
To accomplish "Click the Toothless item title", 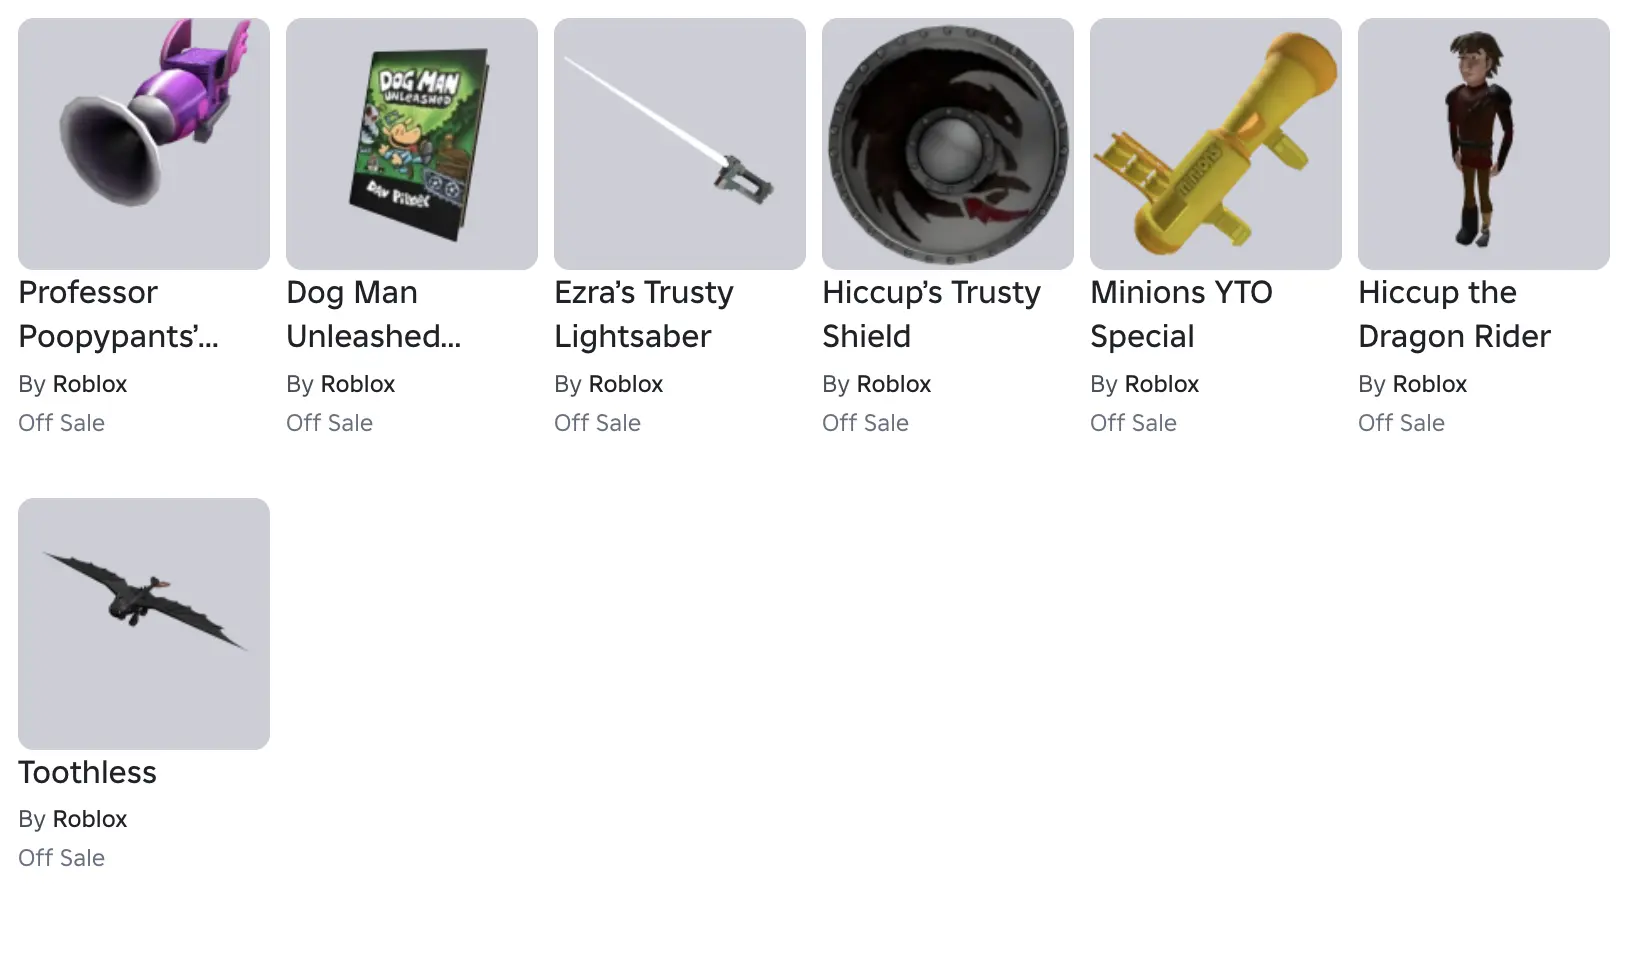I will tap(87, 772).
